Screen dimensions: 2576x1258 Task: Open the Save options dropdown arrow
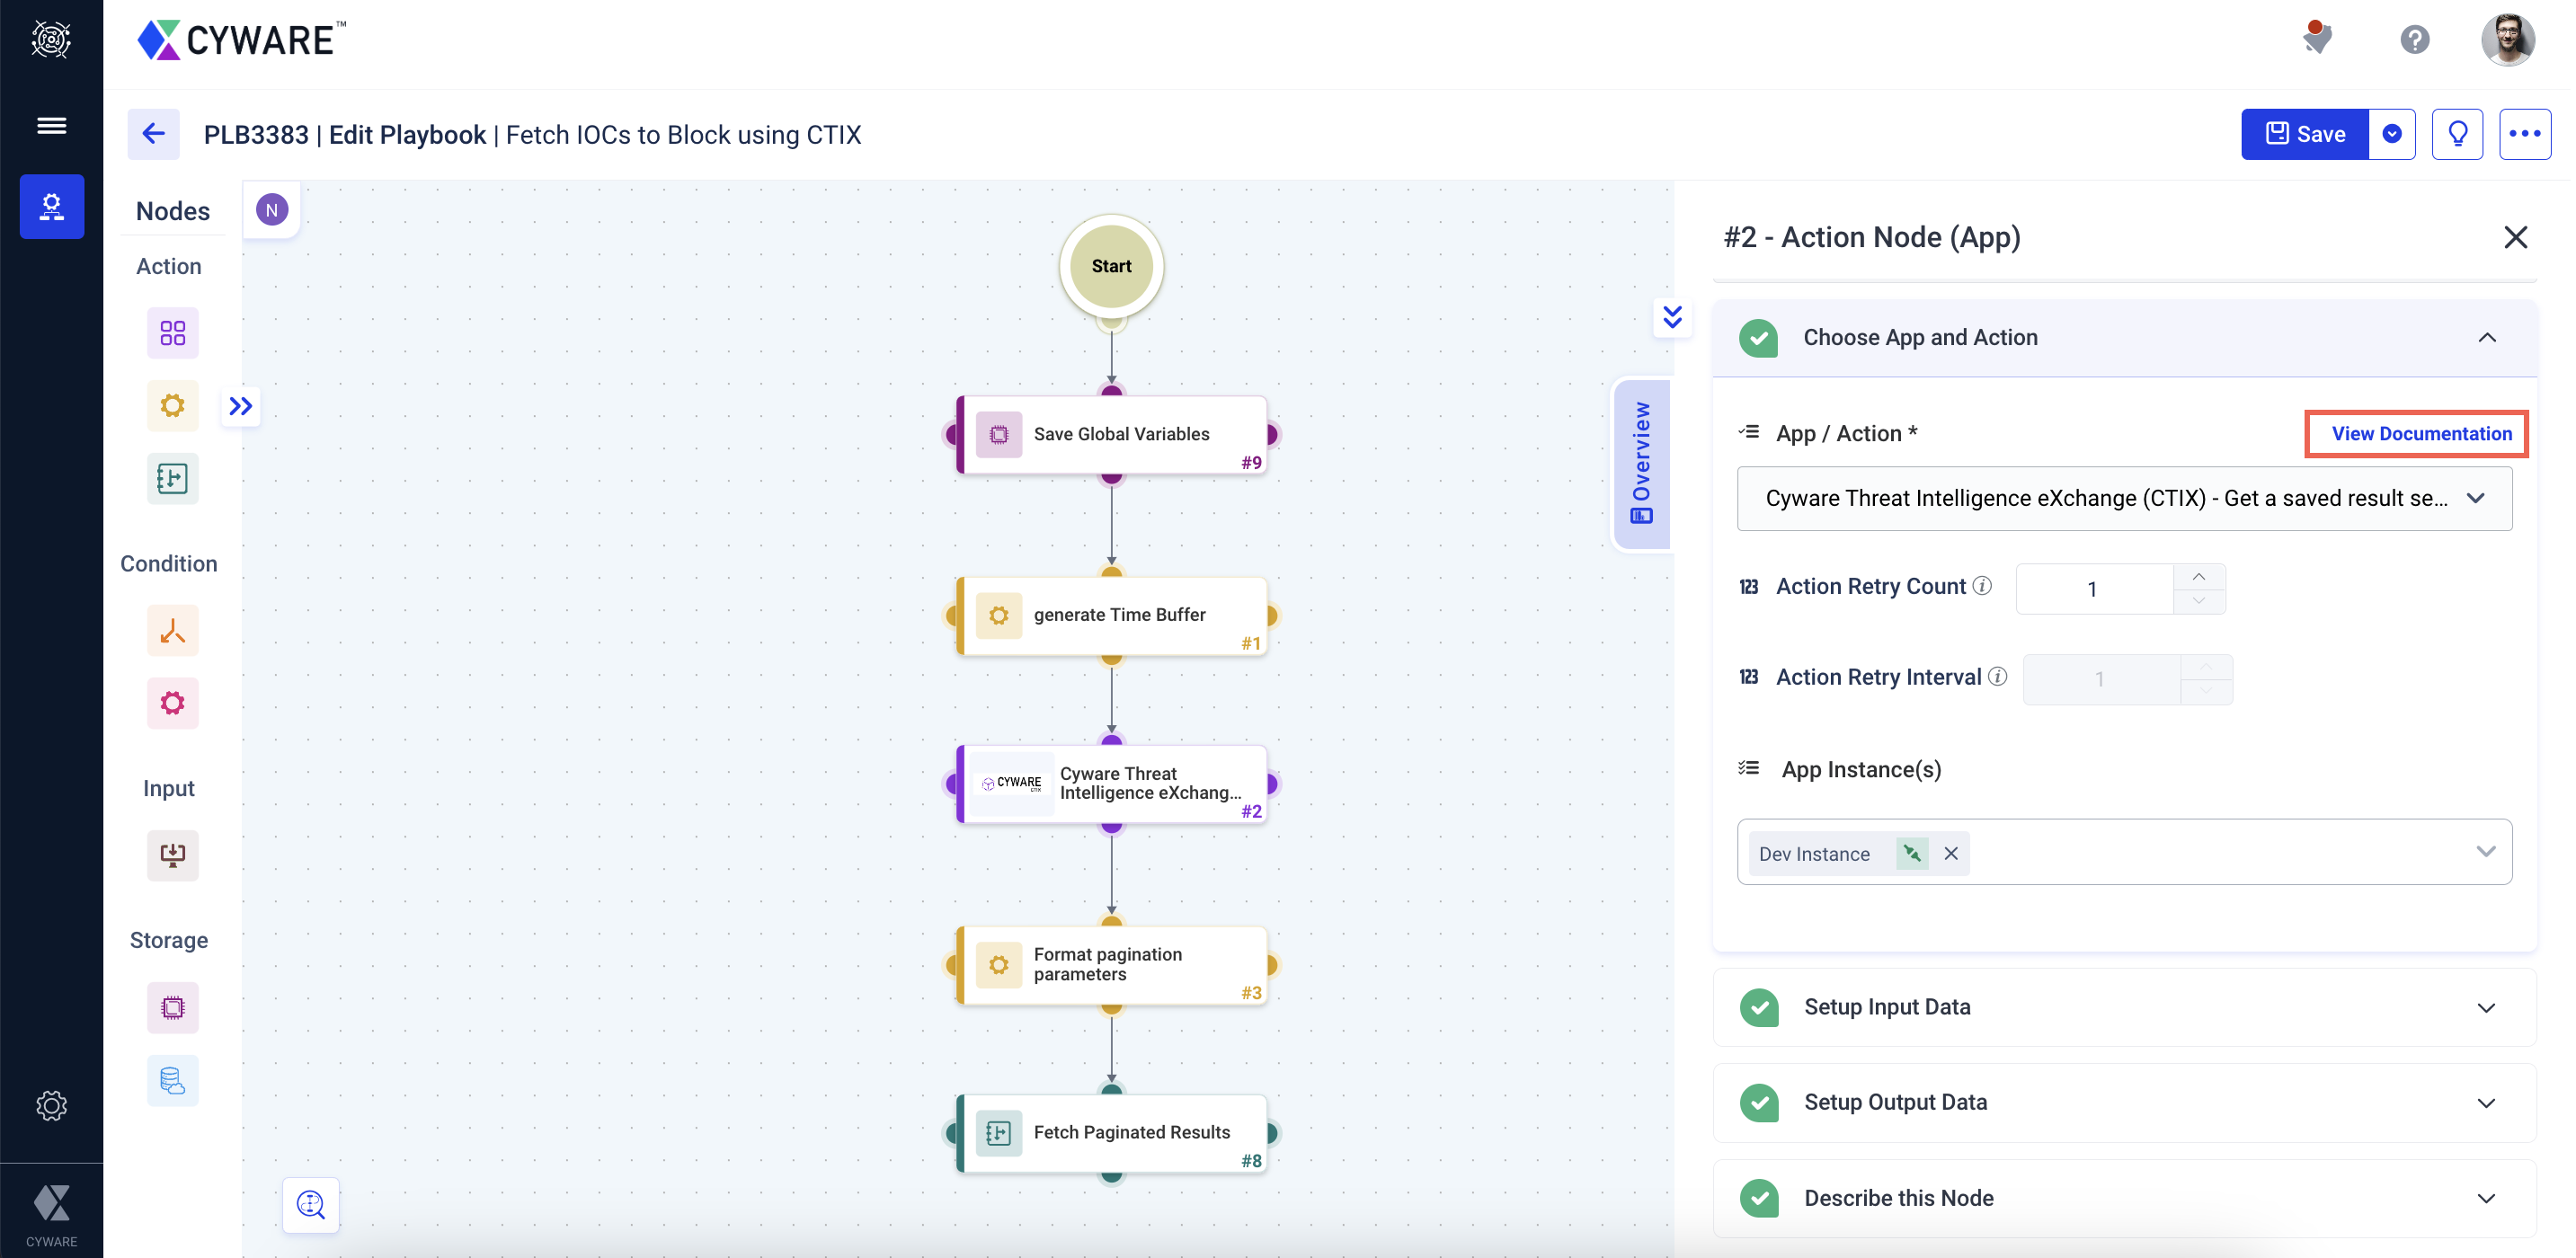pyautogui.click(x=2392, y=134)
